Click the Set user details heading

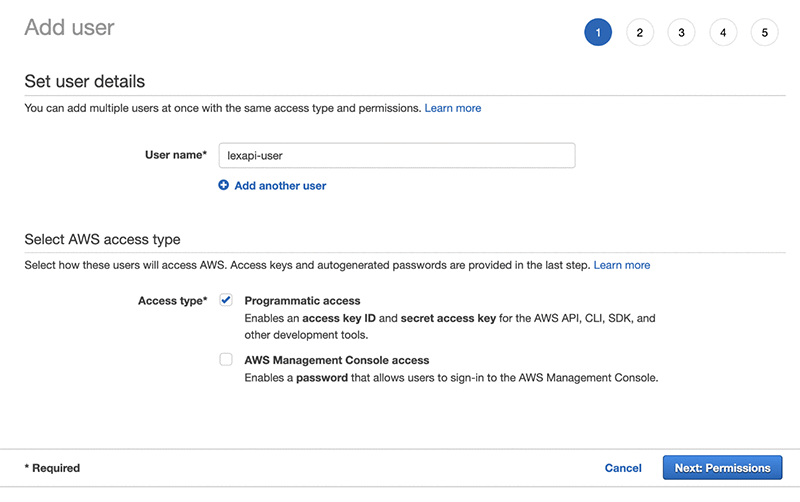[85, 81]
